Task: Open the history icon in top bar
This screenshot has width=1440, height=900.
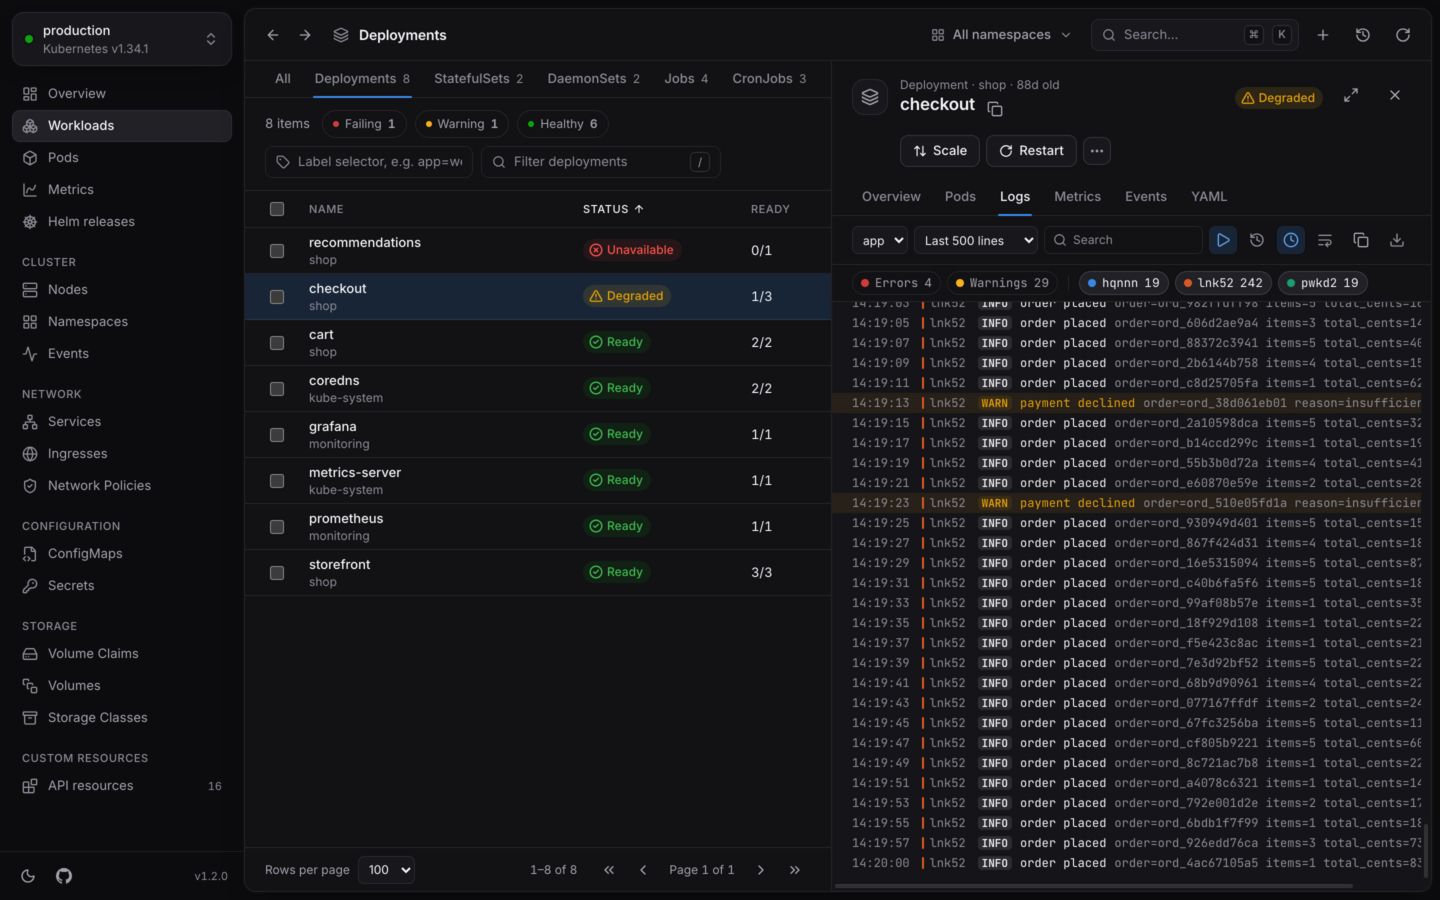Action: click(1363, 35)
